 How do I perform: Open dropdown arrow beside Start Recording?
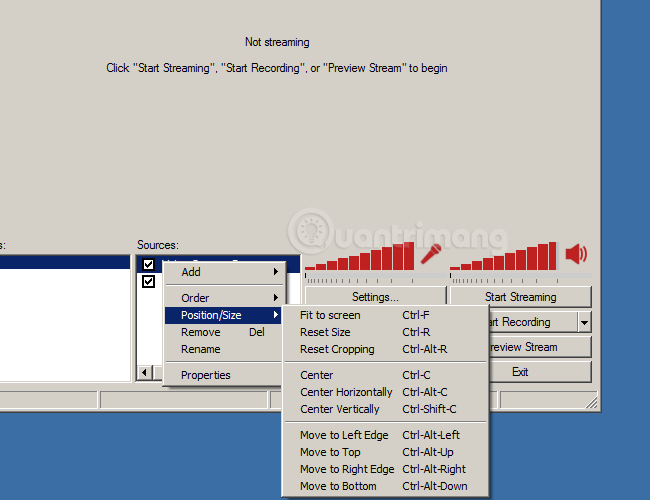coord(584,322)
